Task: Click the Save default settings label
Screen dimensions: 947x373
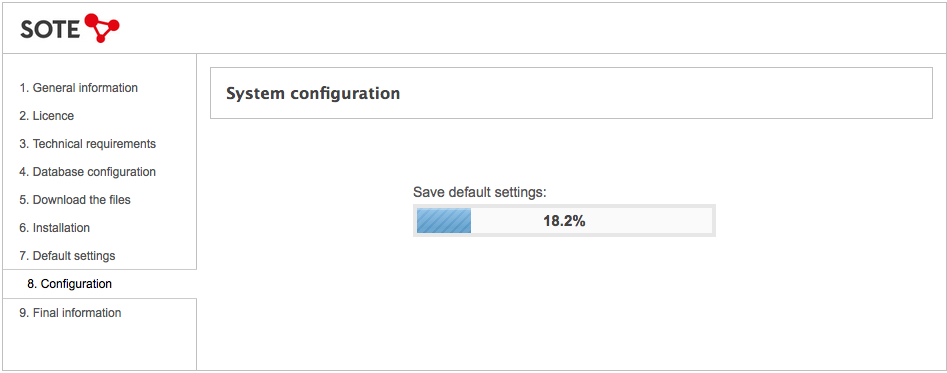Action: pos(480,193)
